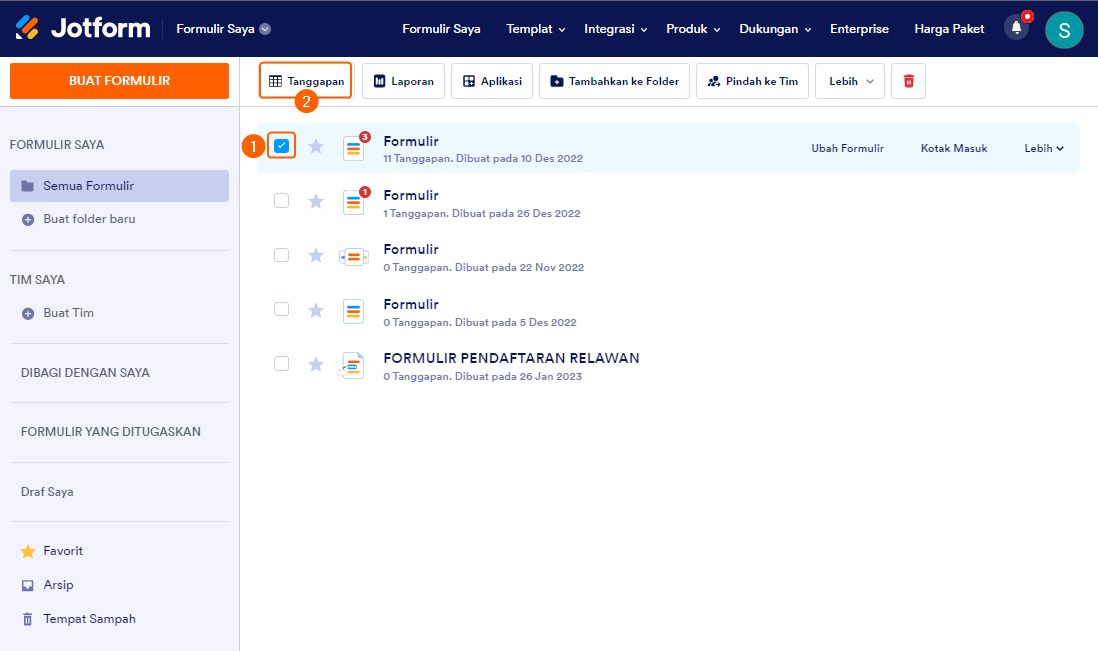Viewport: 1098px width, 651px height.
Task: Open Tempat Sampah in the sidebar
Action: pyautogui.click(x=89, y=619)
